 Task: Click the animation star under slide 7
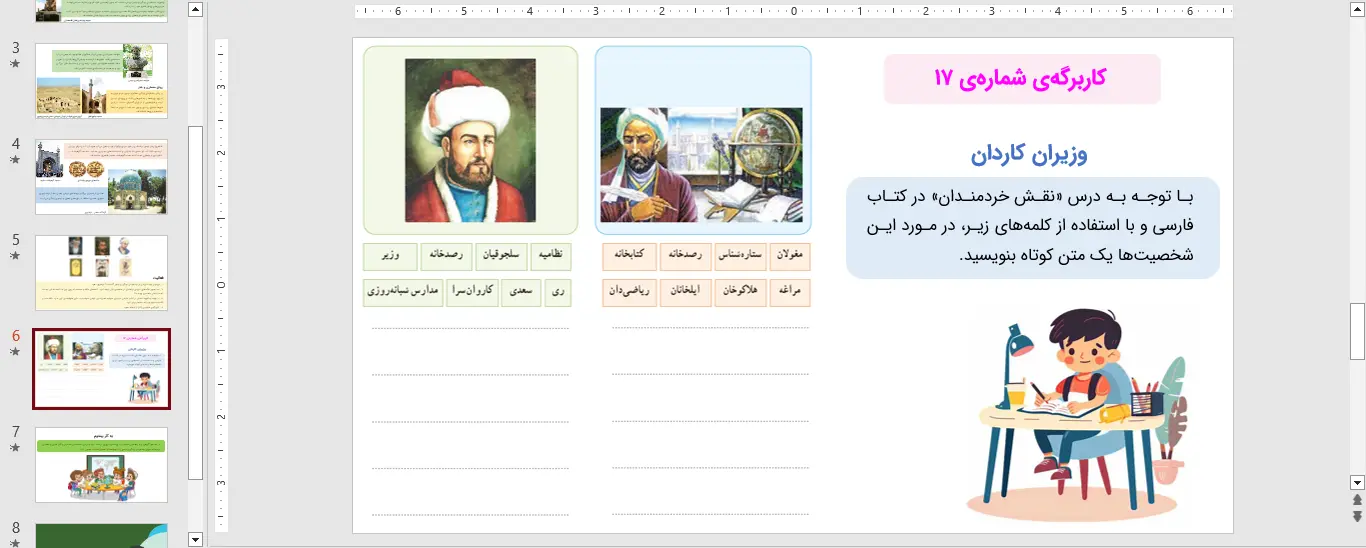pyautogui.click(x=15, y=448)
